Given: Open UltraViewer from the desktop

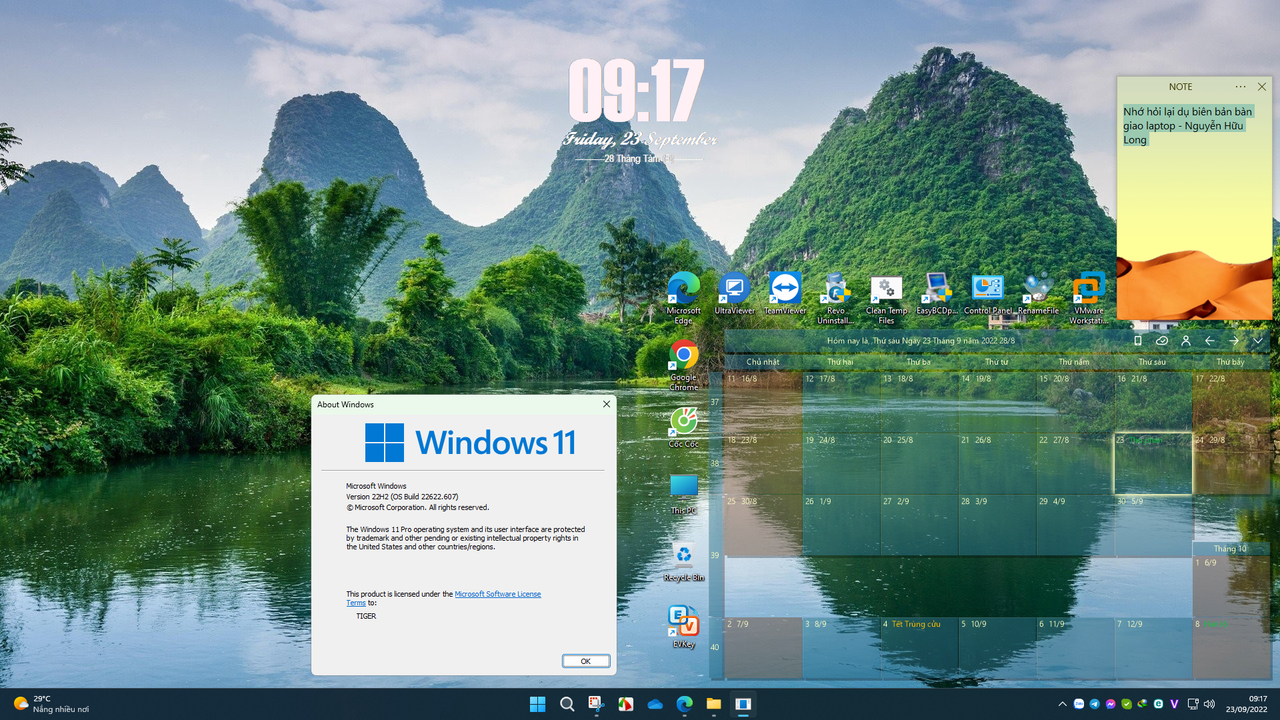Looking at the screenshot, I should pos(734,291).
